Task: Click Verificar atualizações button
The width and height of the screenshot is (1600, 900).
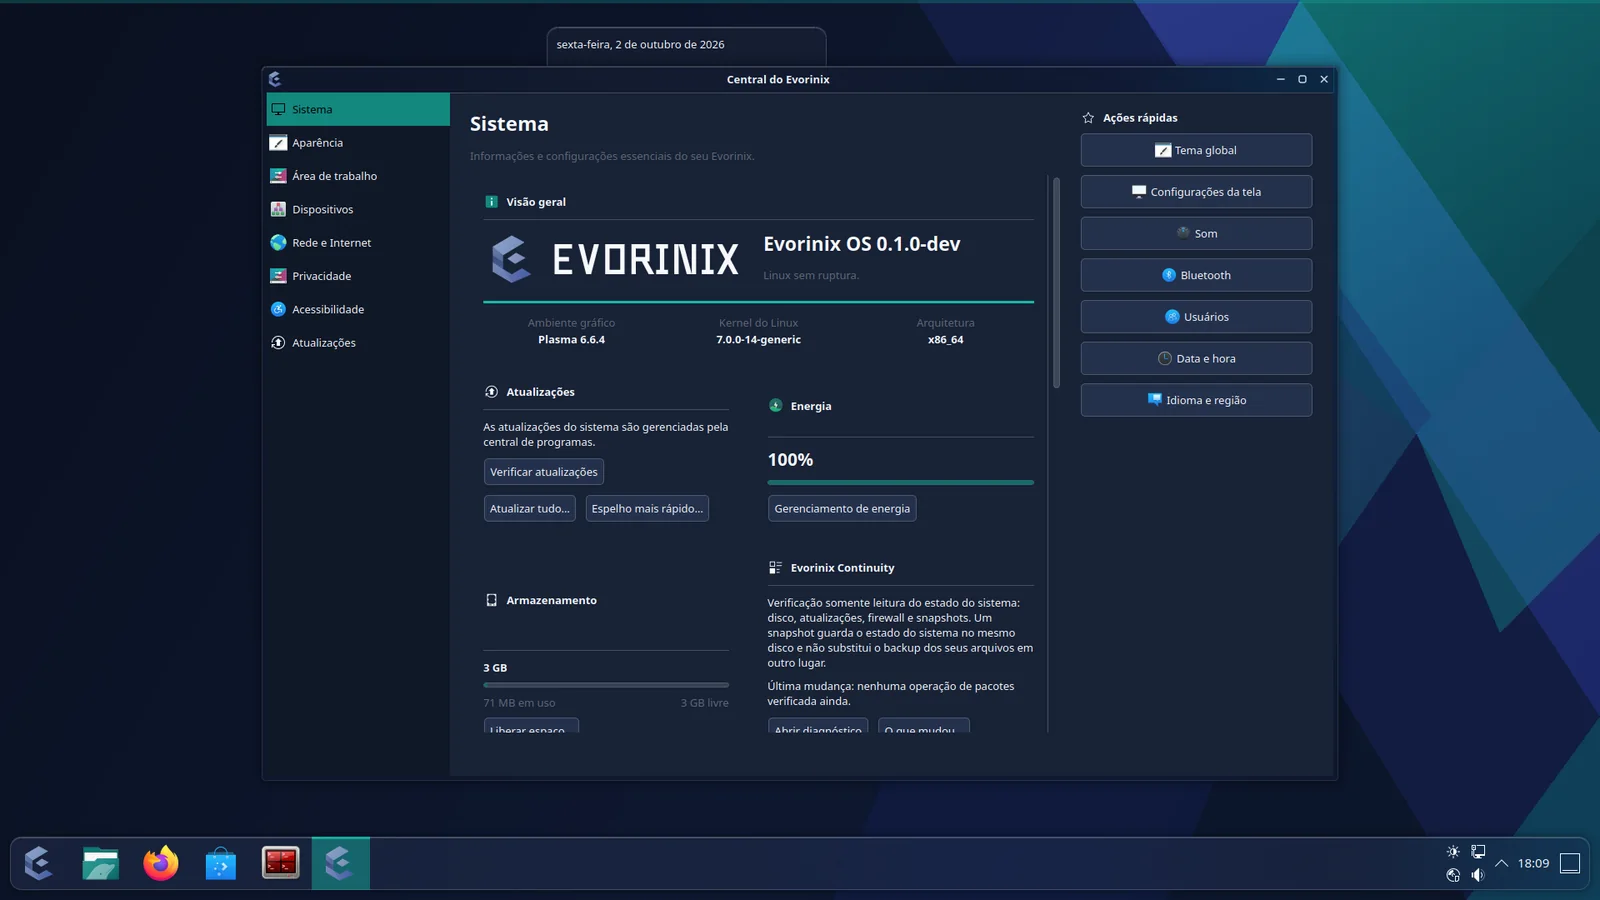Action: (x=544, y=472)
